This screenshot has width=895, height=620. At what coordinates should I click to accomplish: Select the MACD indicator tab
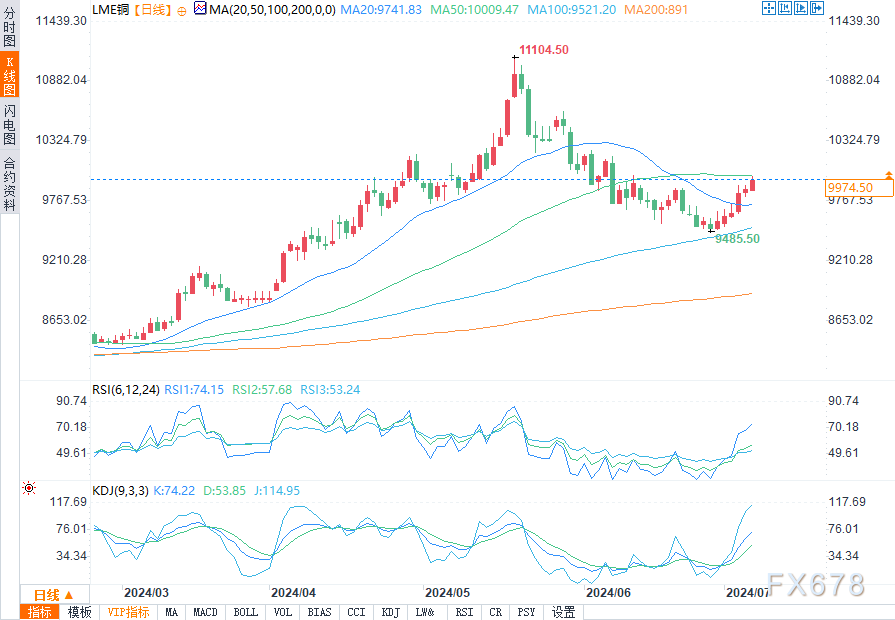(205, 612)
